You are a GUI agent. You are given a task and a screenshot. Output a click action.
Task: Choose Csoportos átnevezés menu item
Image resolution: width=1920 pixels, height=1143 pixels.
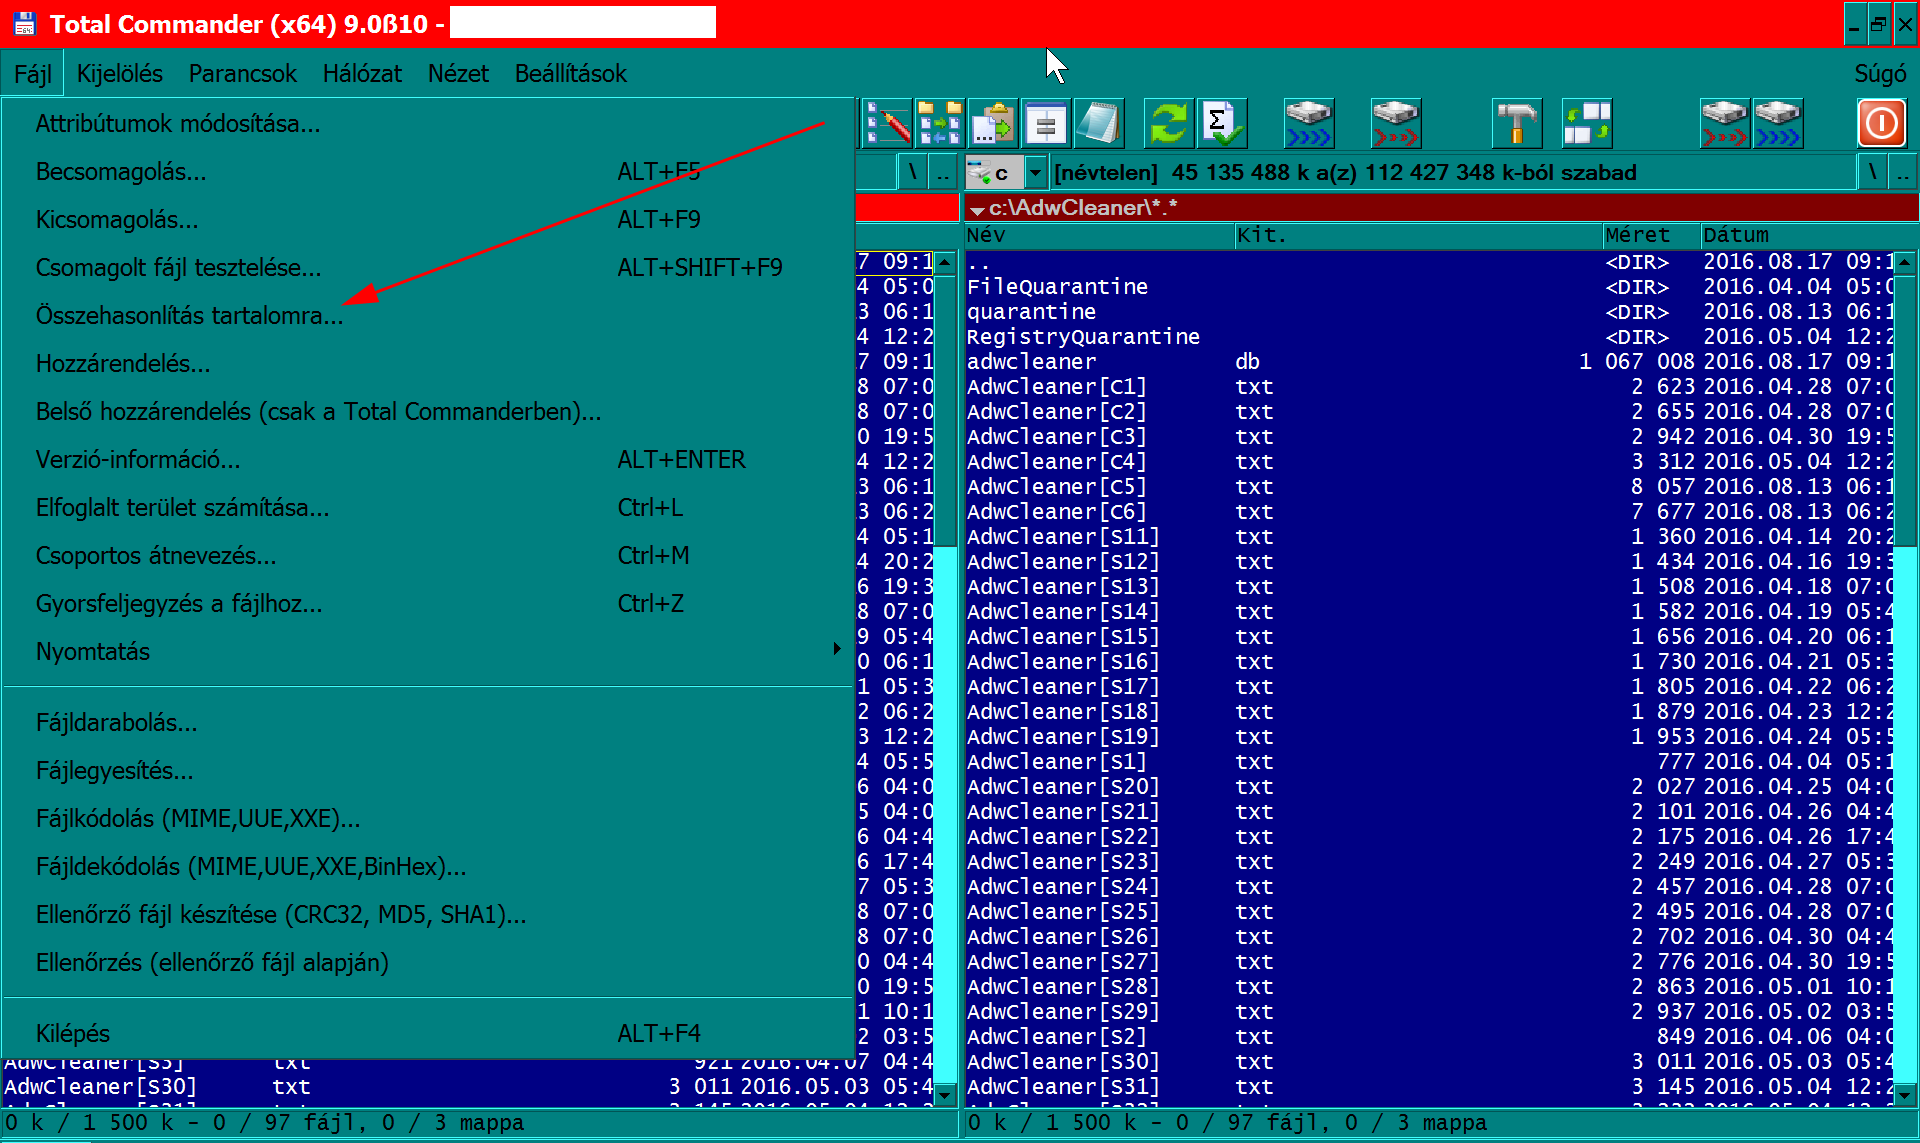(x=428, y=555)
